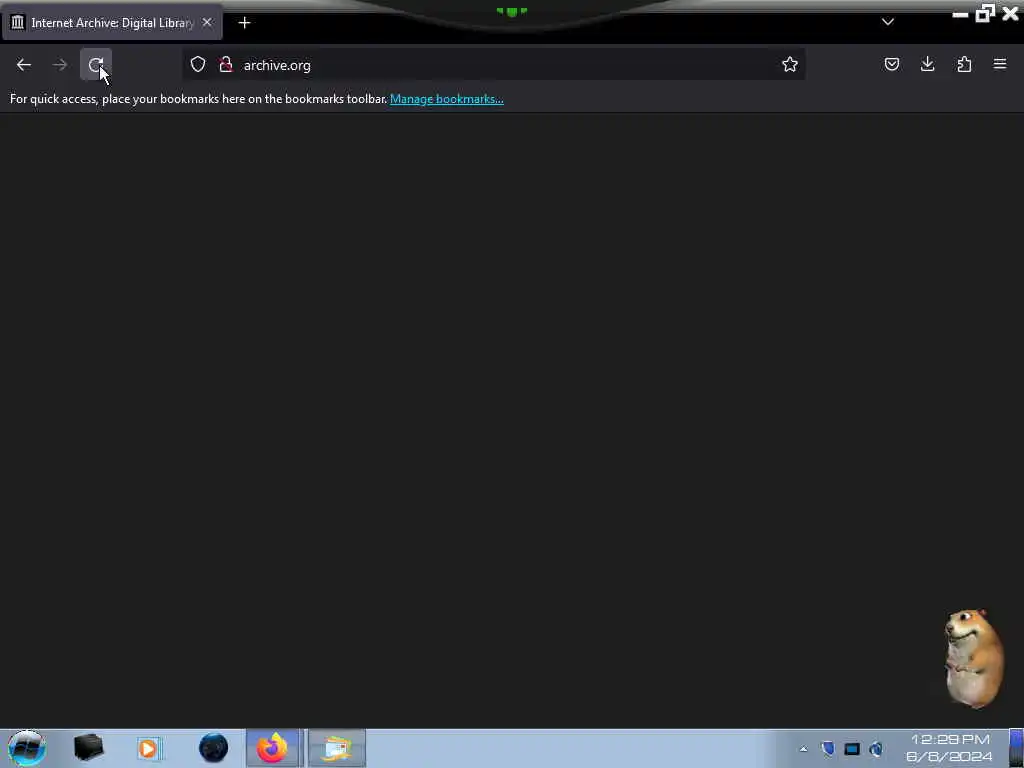This screenshot has height=768, width=1024.
Task: Open the media player taskbar icon
Action: coord(148,748)
